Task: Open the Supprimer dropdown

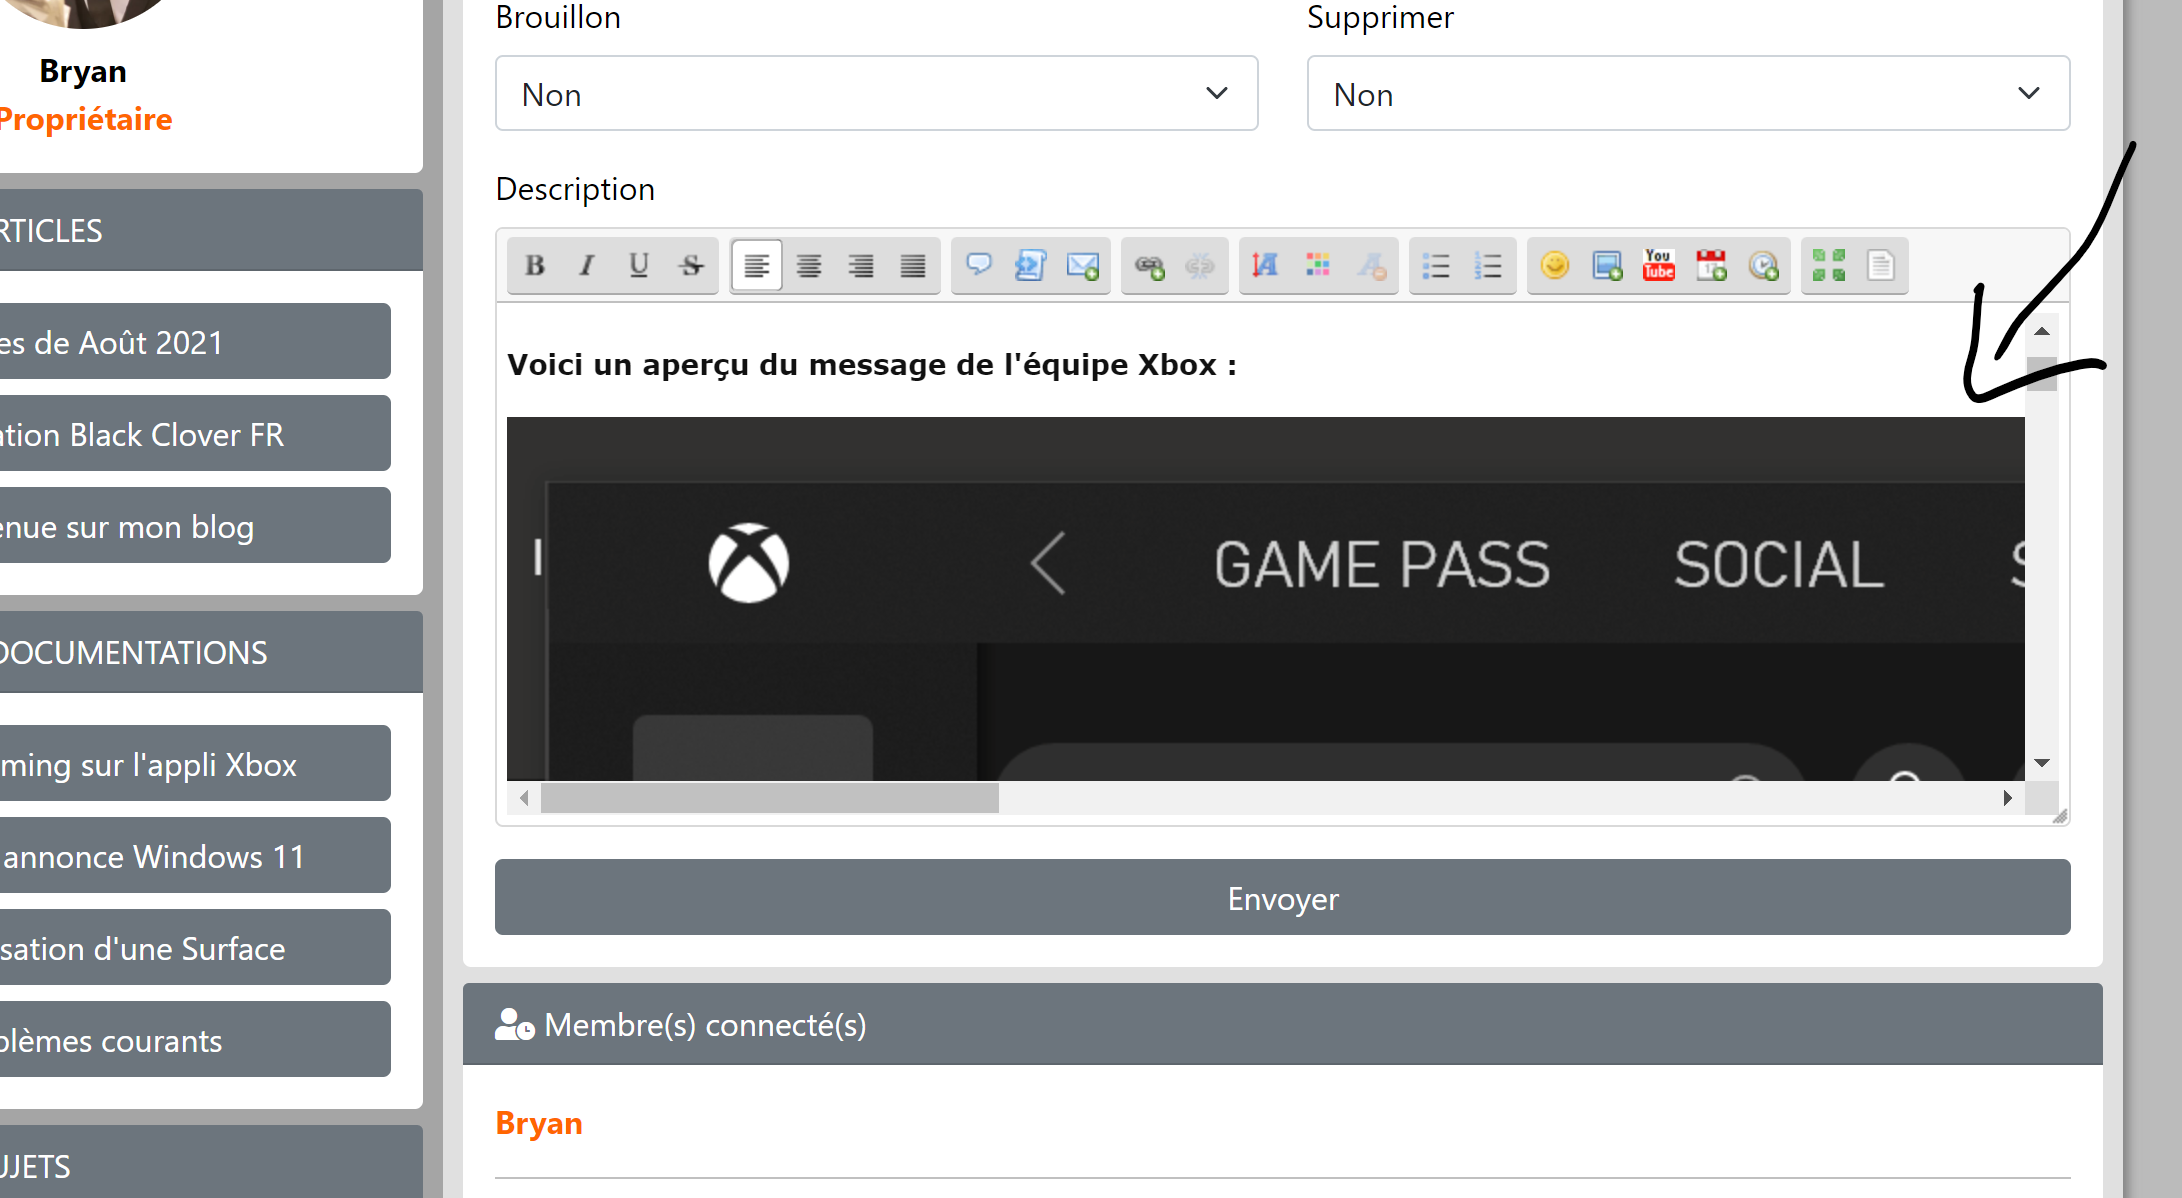Action: click(x=1688, y=94)
